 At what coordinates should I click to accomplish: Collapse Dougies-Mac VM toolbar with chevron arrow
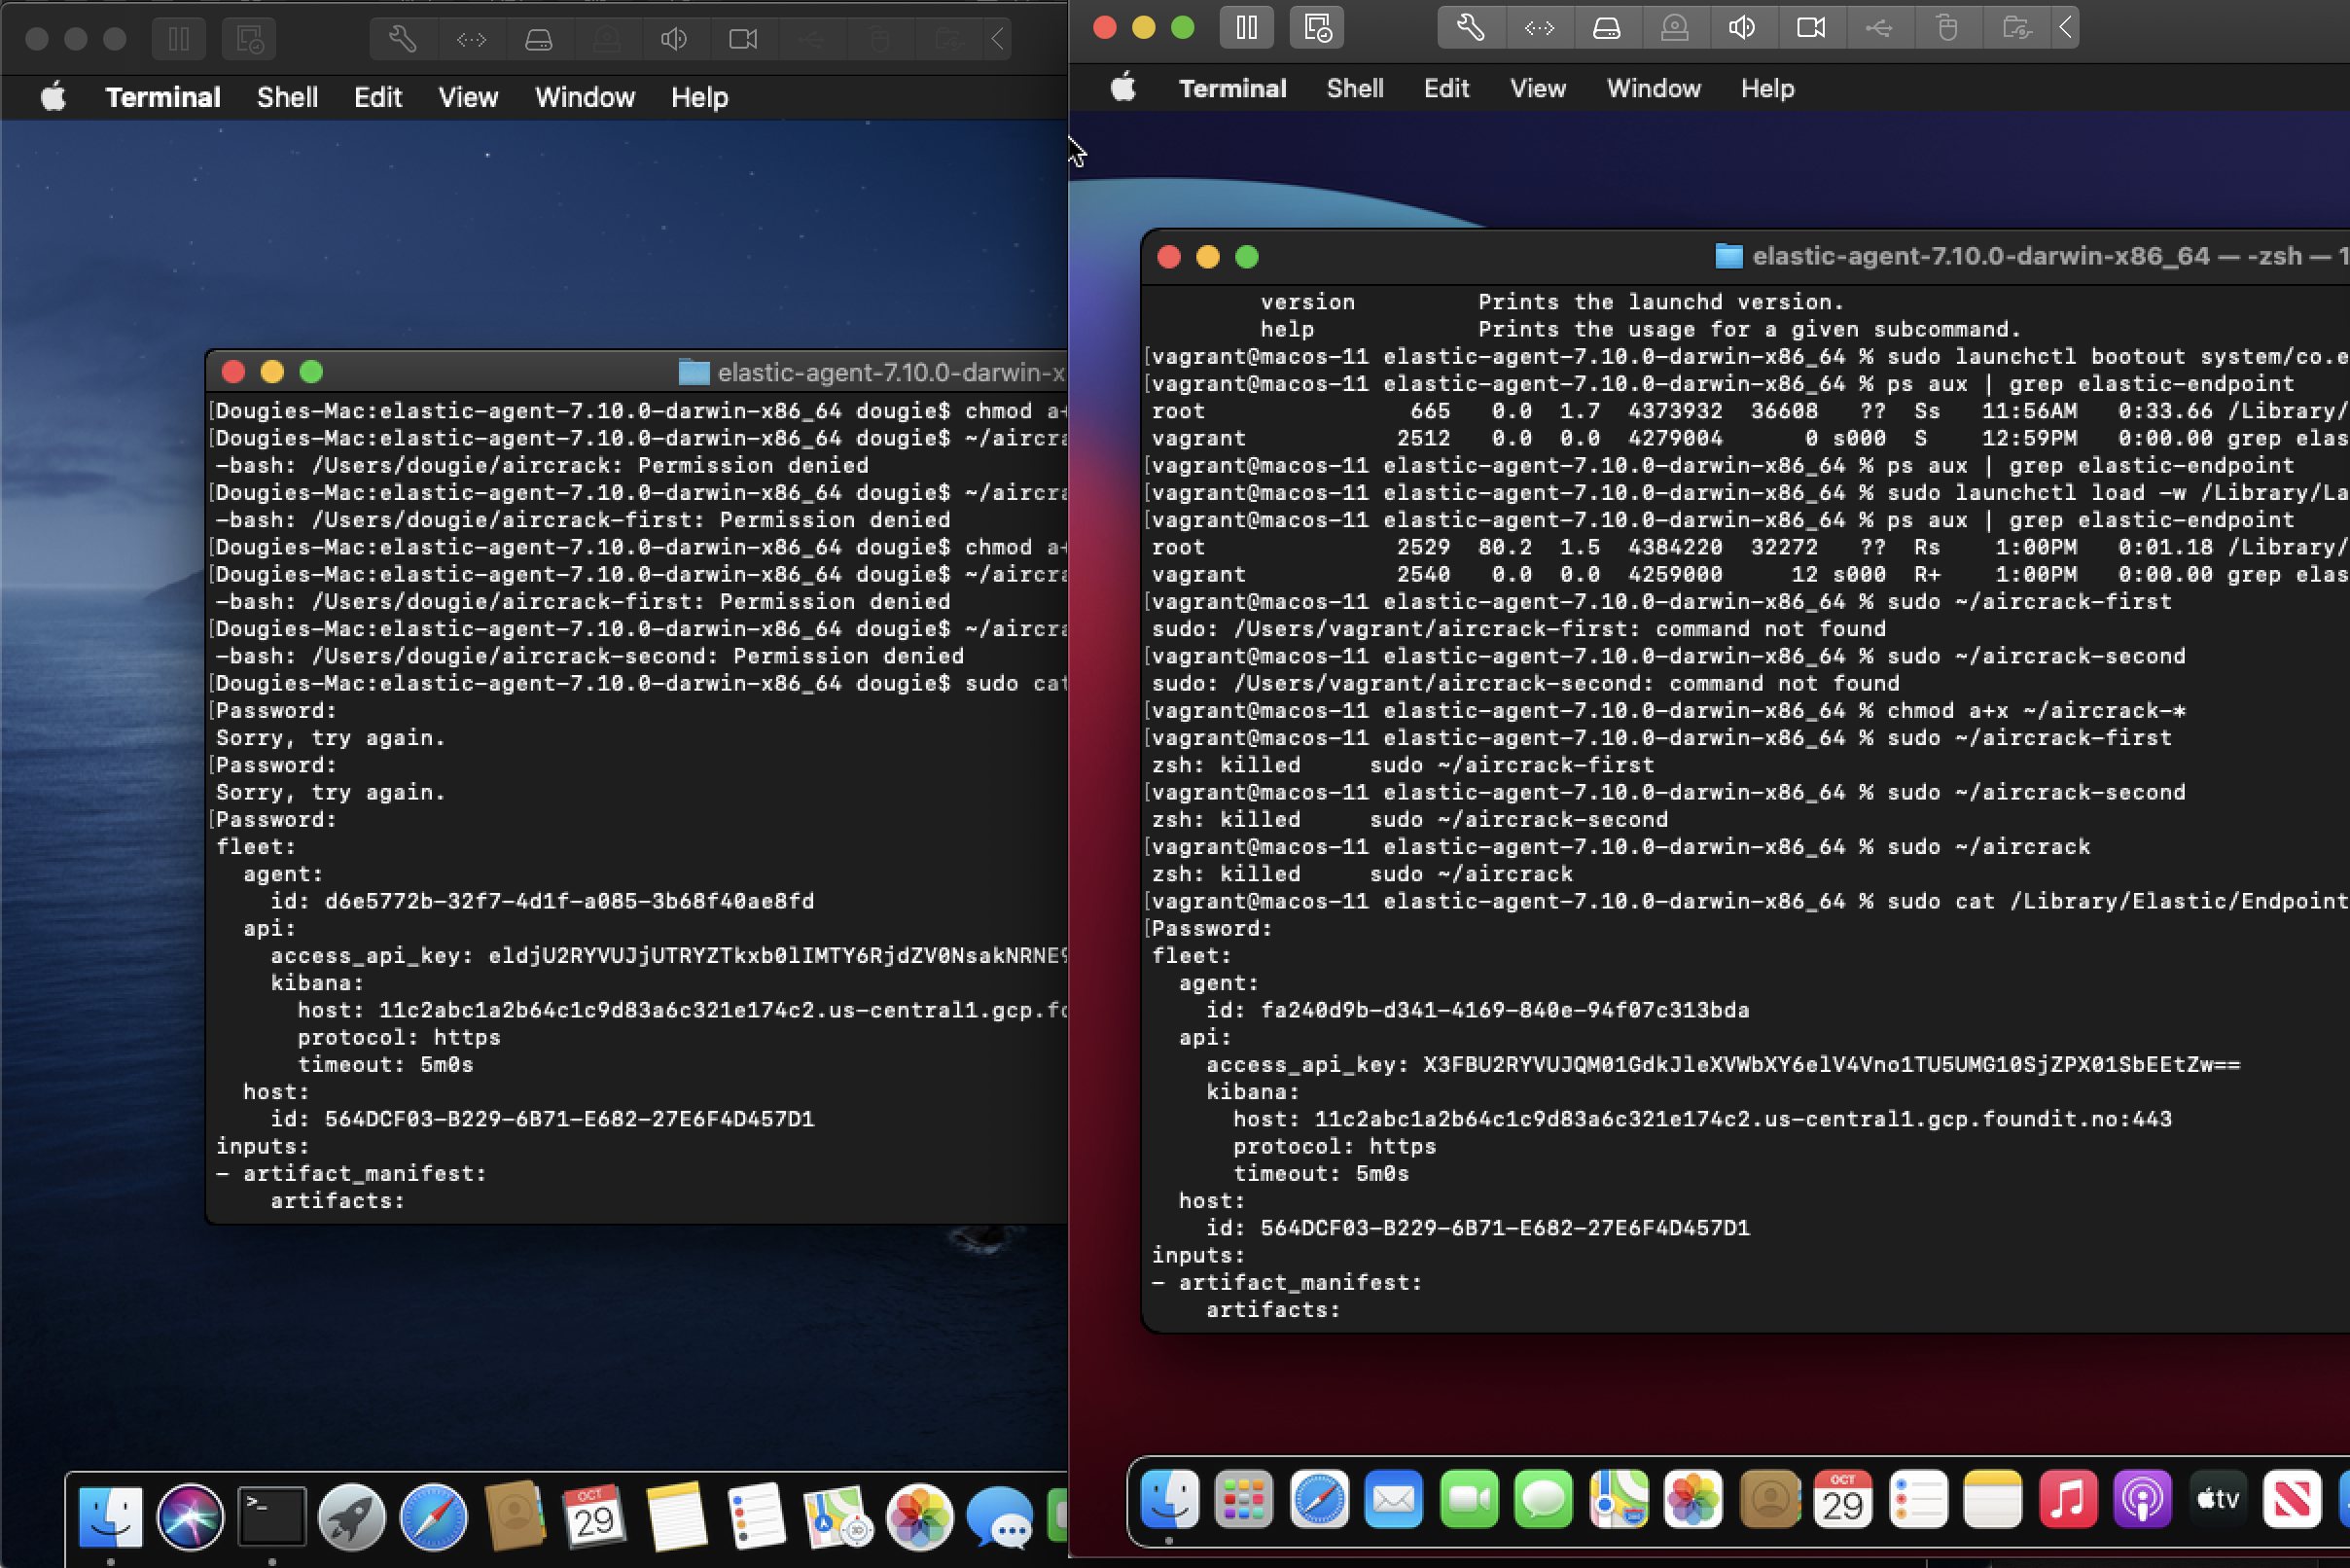tap(997, 39)
